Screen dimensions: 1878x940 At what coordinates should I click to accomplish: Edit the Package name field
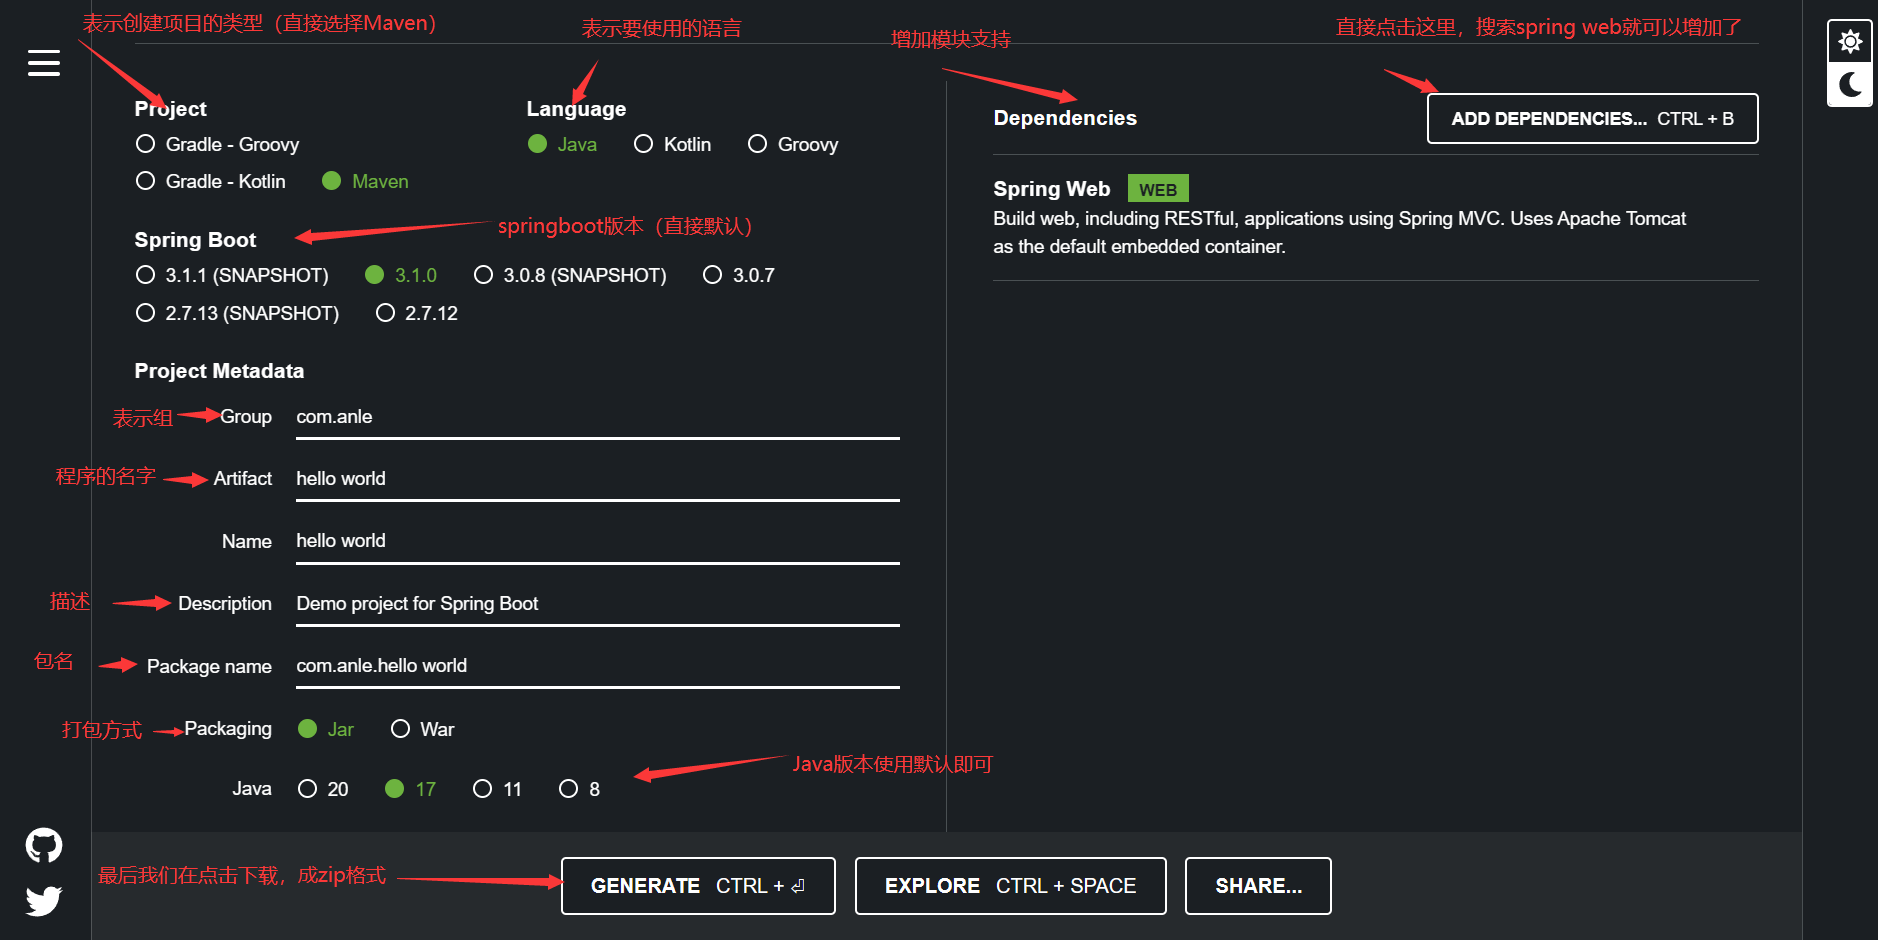(598, 666)
